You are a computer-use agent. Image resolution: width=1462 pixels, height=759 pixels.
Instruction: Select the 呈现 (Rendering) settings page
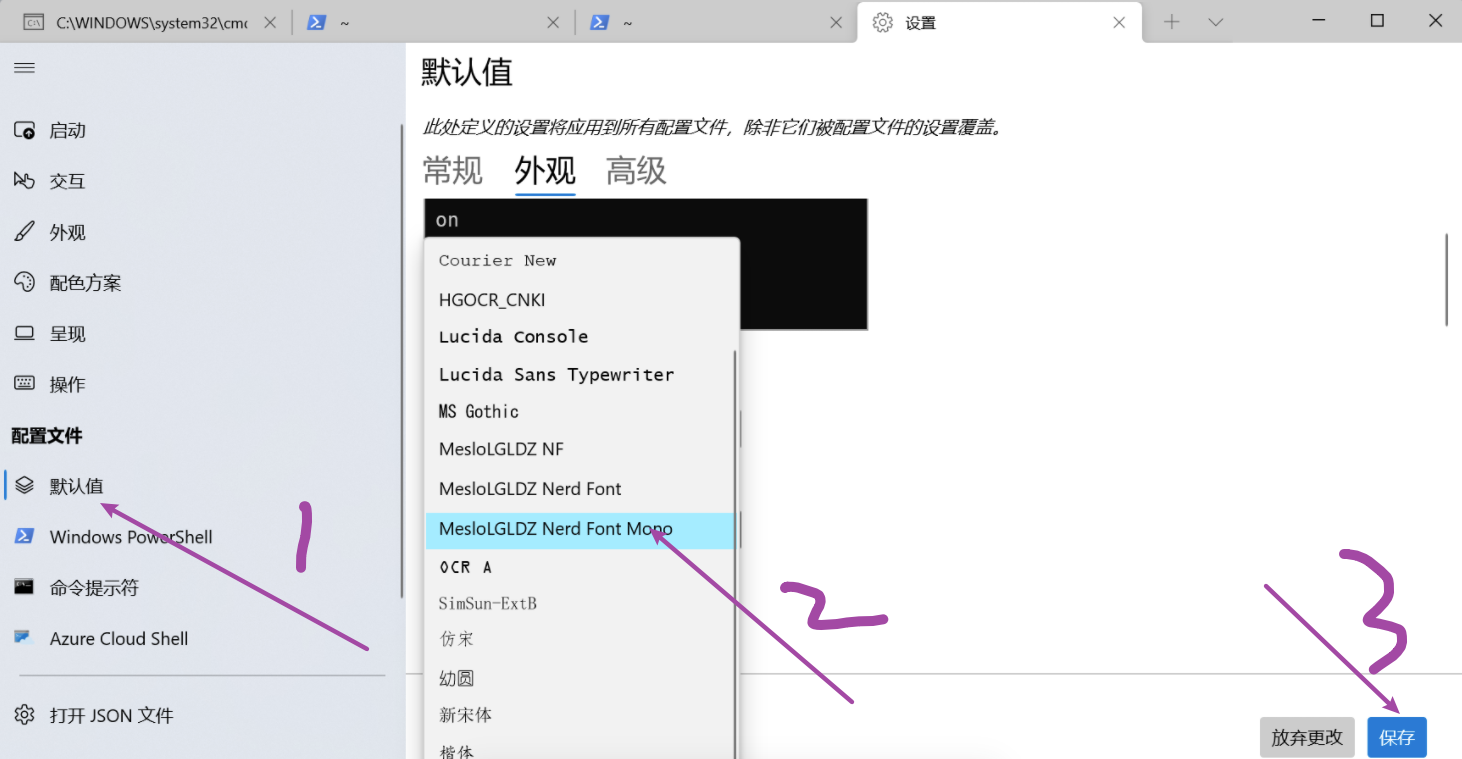[67, 333]
